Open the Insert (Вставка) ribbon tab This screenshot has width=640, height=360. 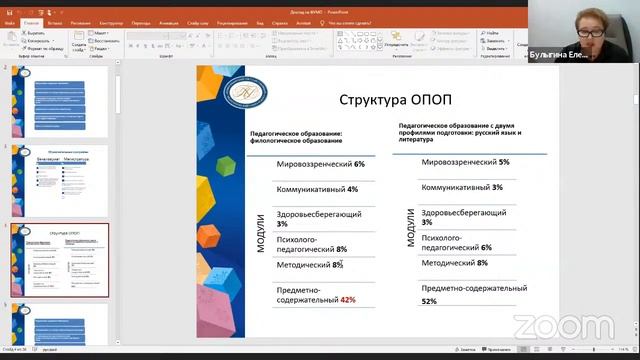[55, 23]
